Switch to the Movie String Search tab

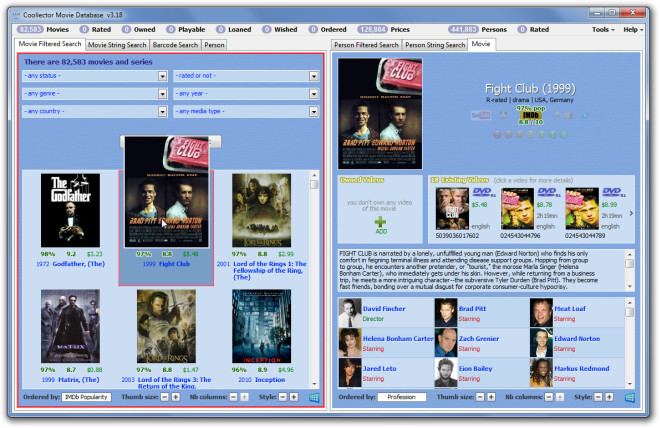pos(117,45)
